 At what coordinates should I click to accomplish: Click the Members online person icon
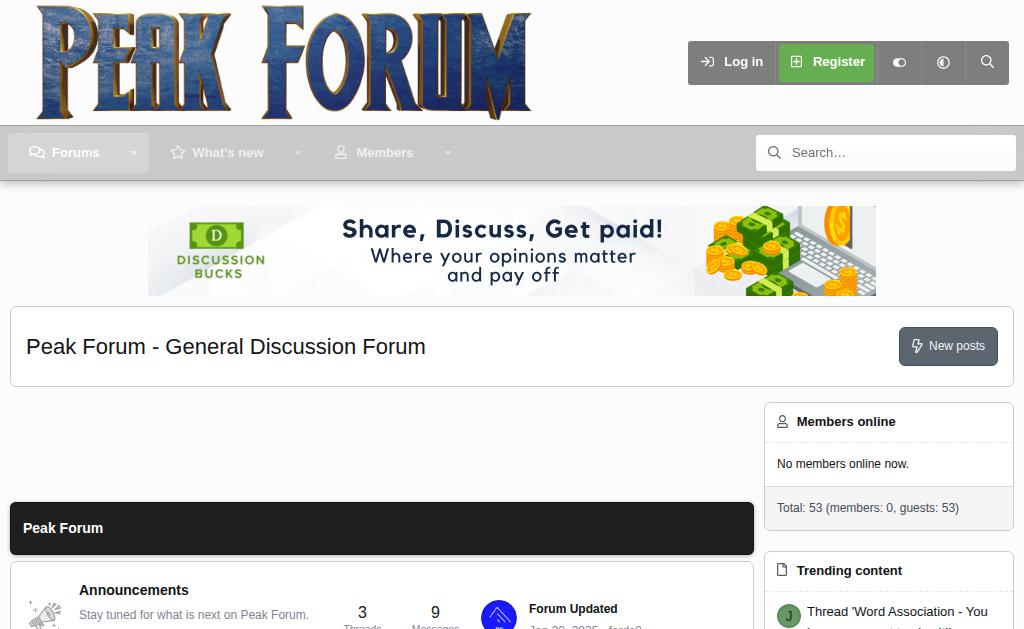pyautogui.click(x=782, y=422)
